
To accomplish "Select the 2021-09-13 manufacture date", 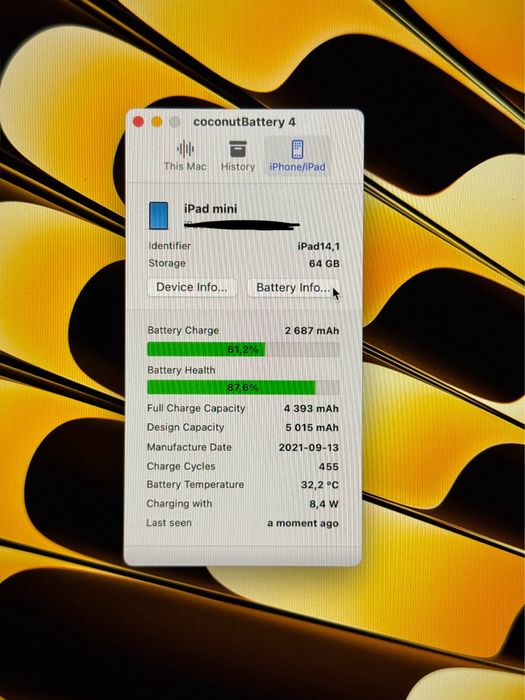I will 308,447.
